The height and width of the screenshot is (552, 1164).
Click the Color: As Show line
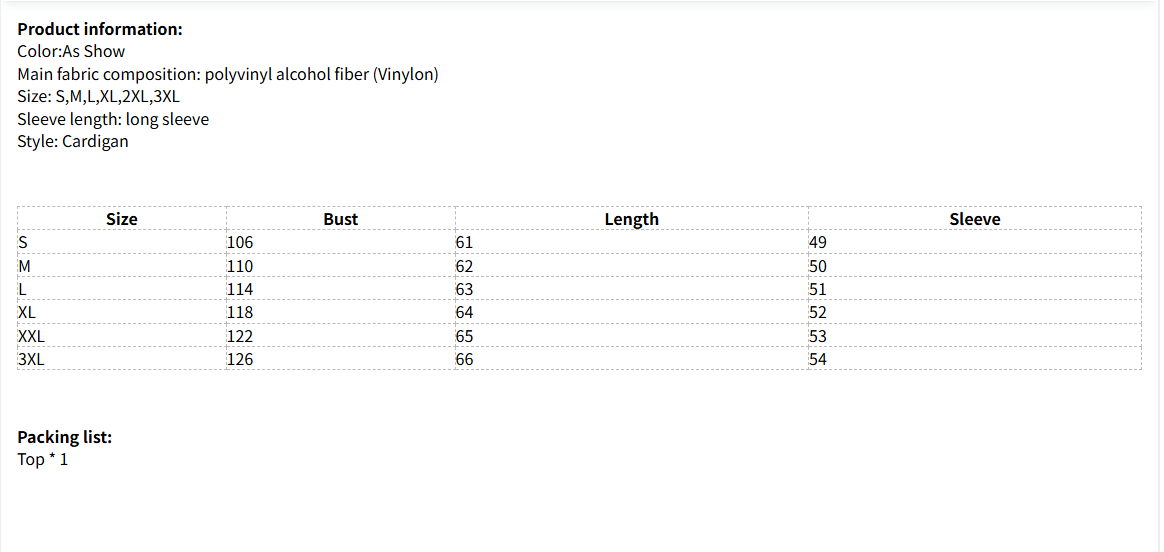tap(71, 51)
